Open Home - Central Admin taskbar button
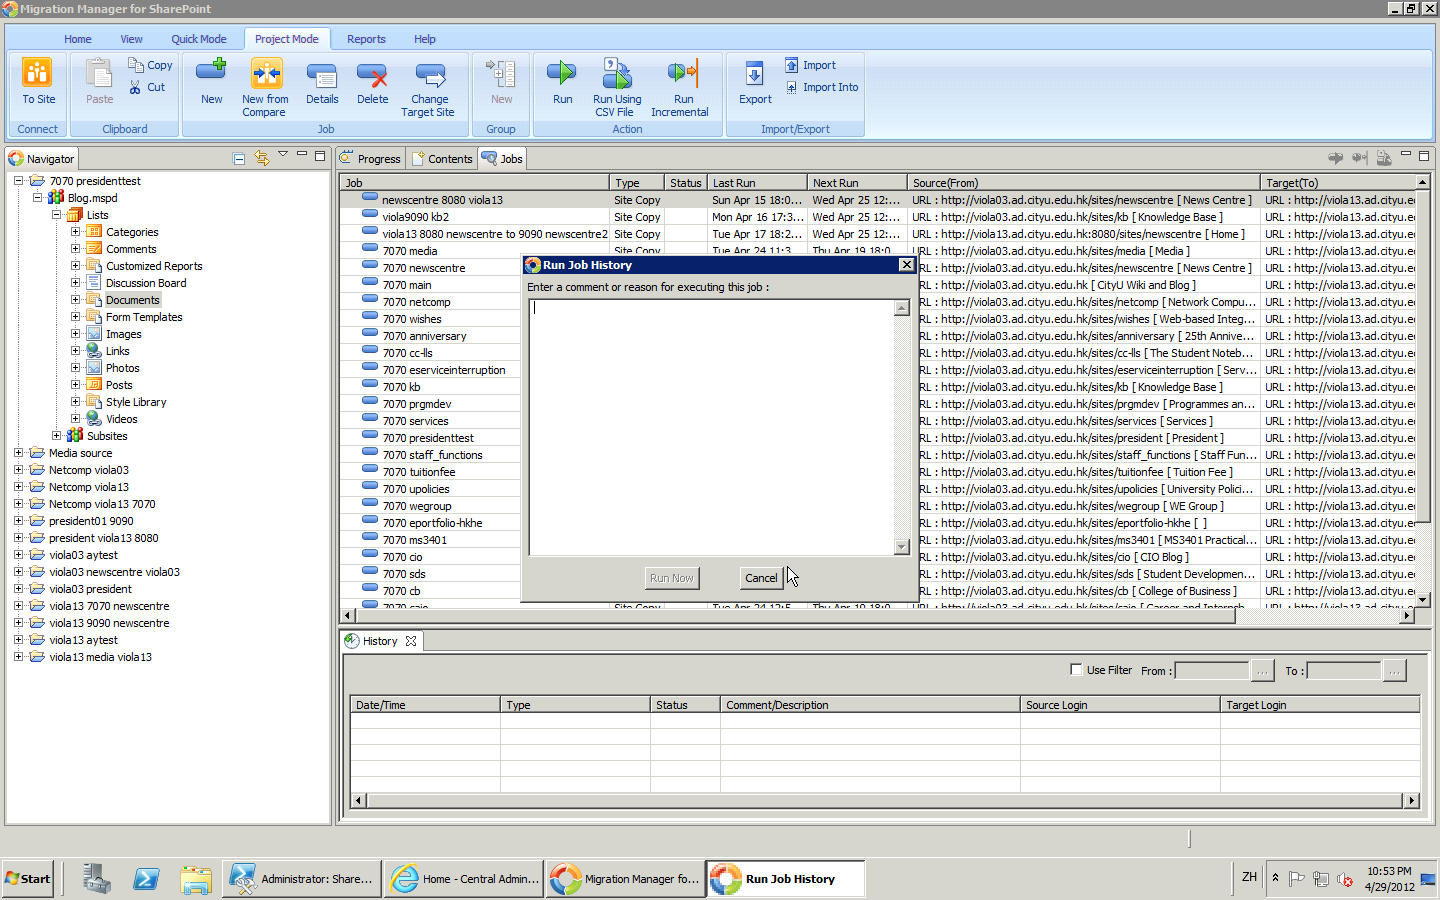Image resolution: width=1440 pixels, height=900 pixels. click(x=466, y=879)
